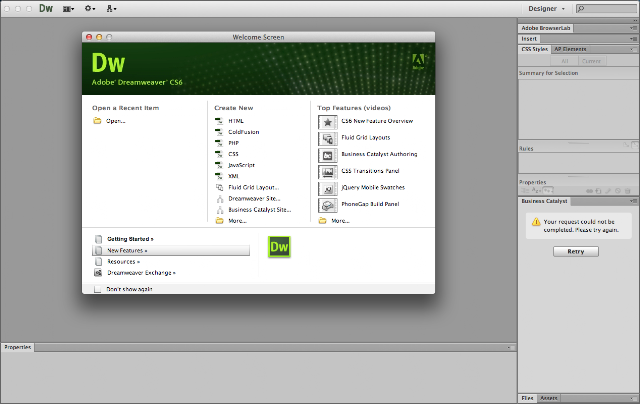Click the Retry button
Image resolution: width=640 pixels, height=404 pixels.
pos(576,251)
